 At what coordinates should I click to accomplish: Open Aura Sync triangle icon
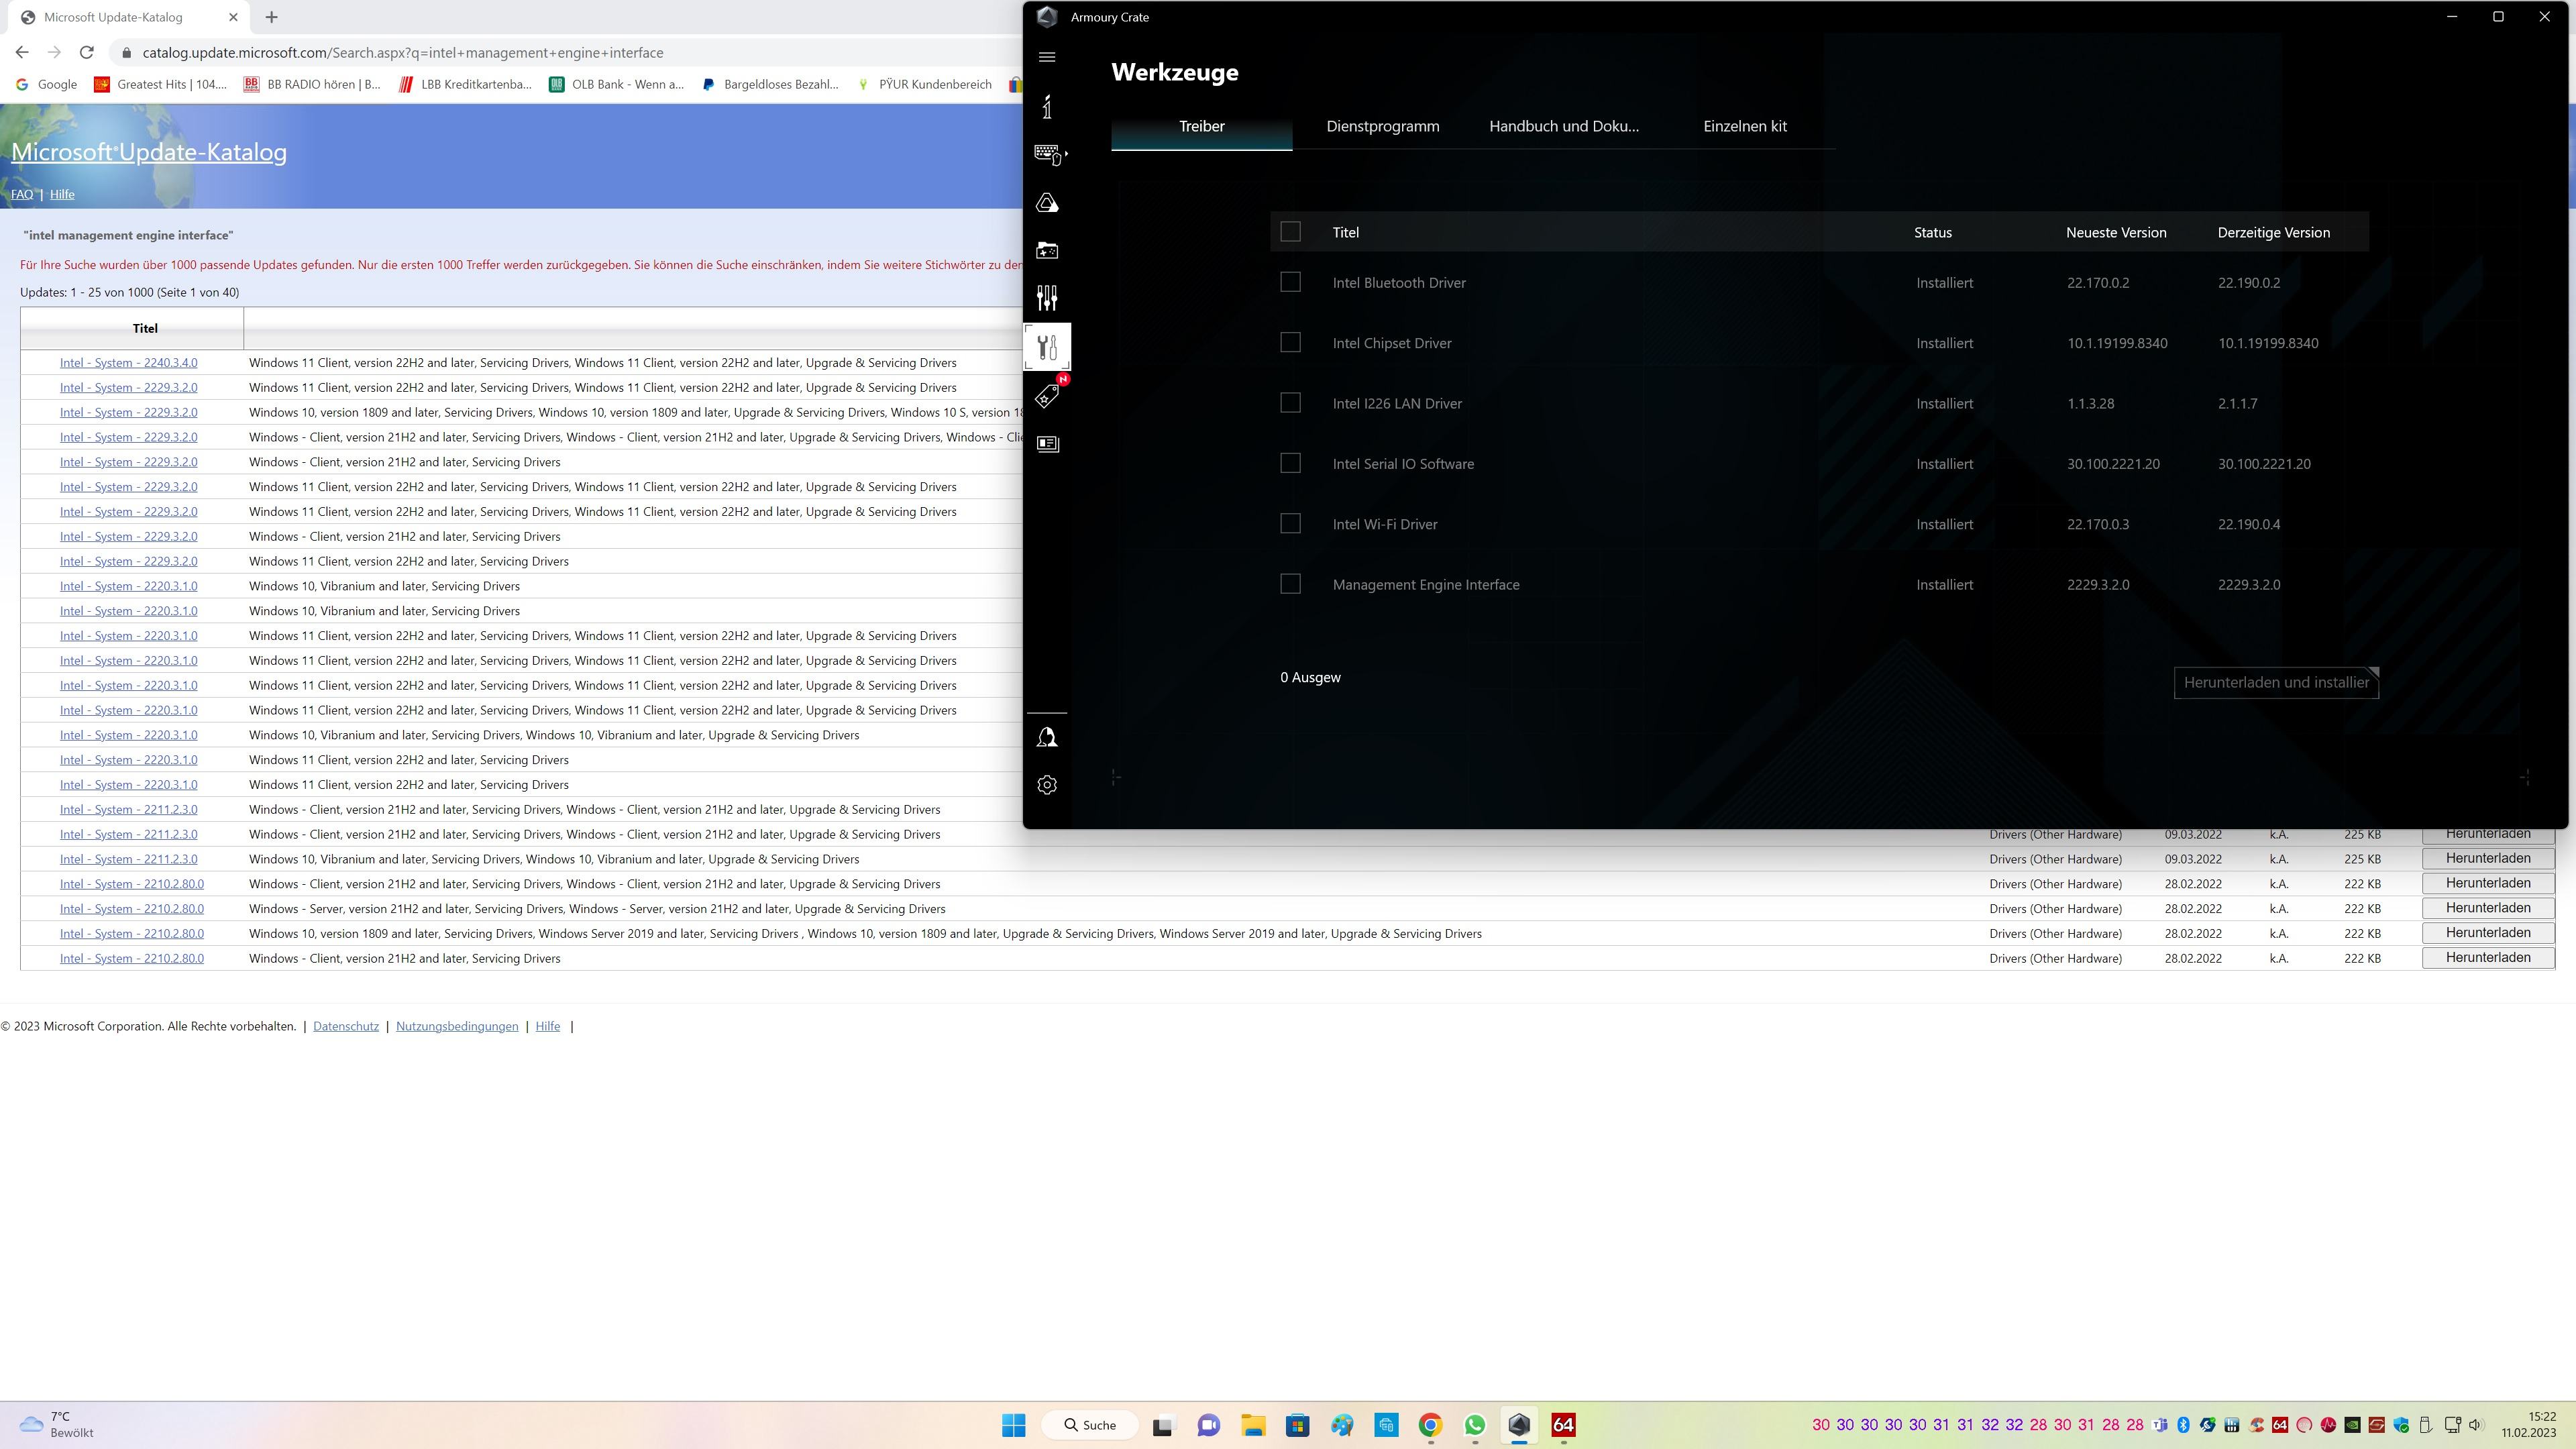(1047, 203)
